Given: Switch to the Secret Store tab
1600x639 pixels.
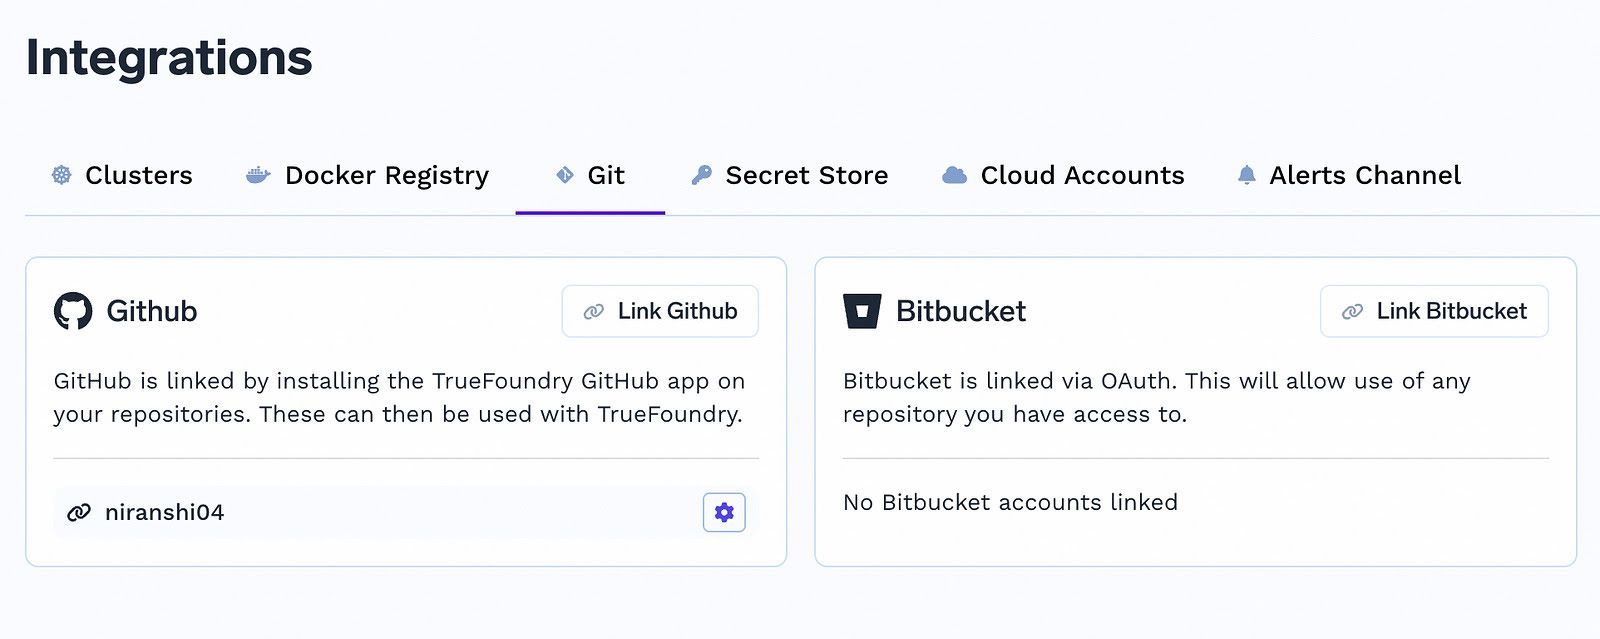Looking at the screenshot, I should coord(806,175).
